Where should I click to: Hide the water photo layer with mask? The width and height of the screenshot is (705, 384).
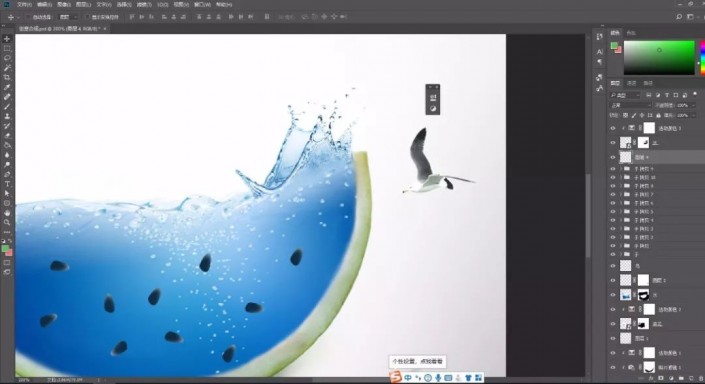pyautogui.click(x=613, y=295)
